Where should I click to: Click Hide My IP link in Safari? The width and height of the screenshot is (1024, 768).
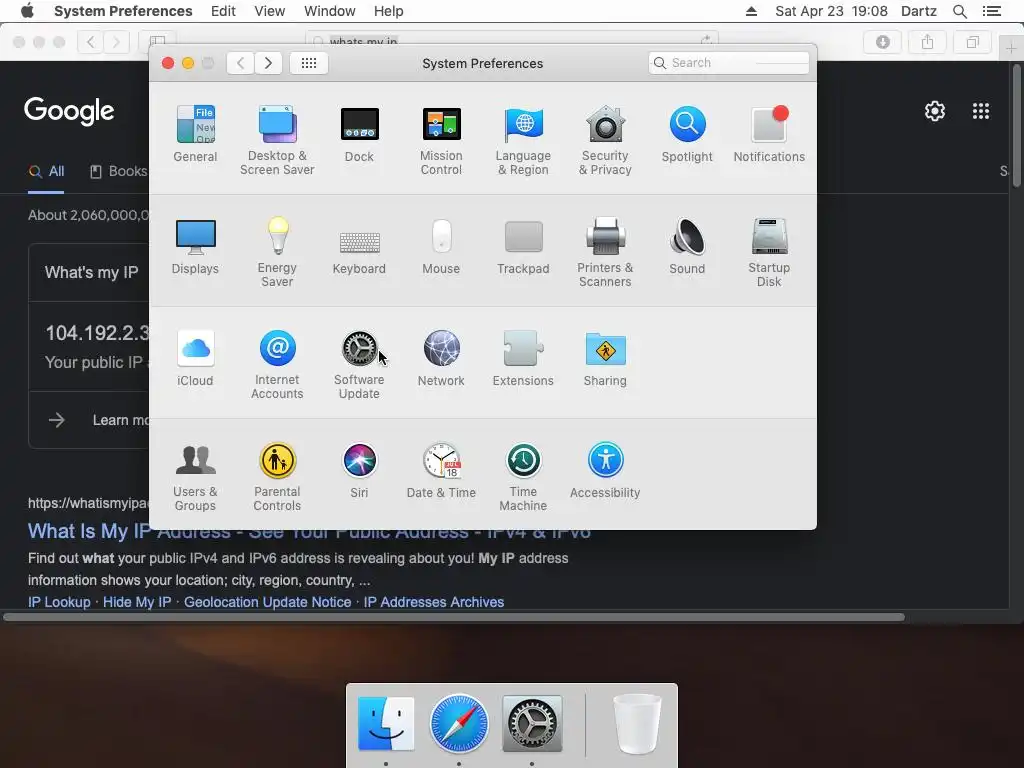137,602
